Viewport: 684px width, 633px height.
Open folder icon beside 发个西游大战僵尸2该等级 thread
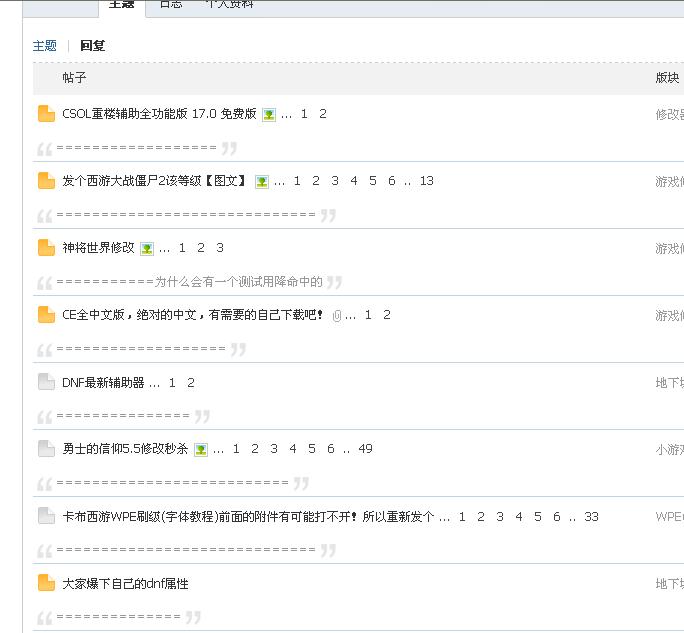tap(46, 181)
